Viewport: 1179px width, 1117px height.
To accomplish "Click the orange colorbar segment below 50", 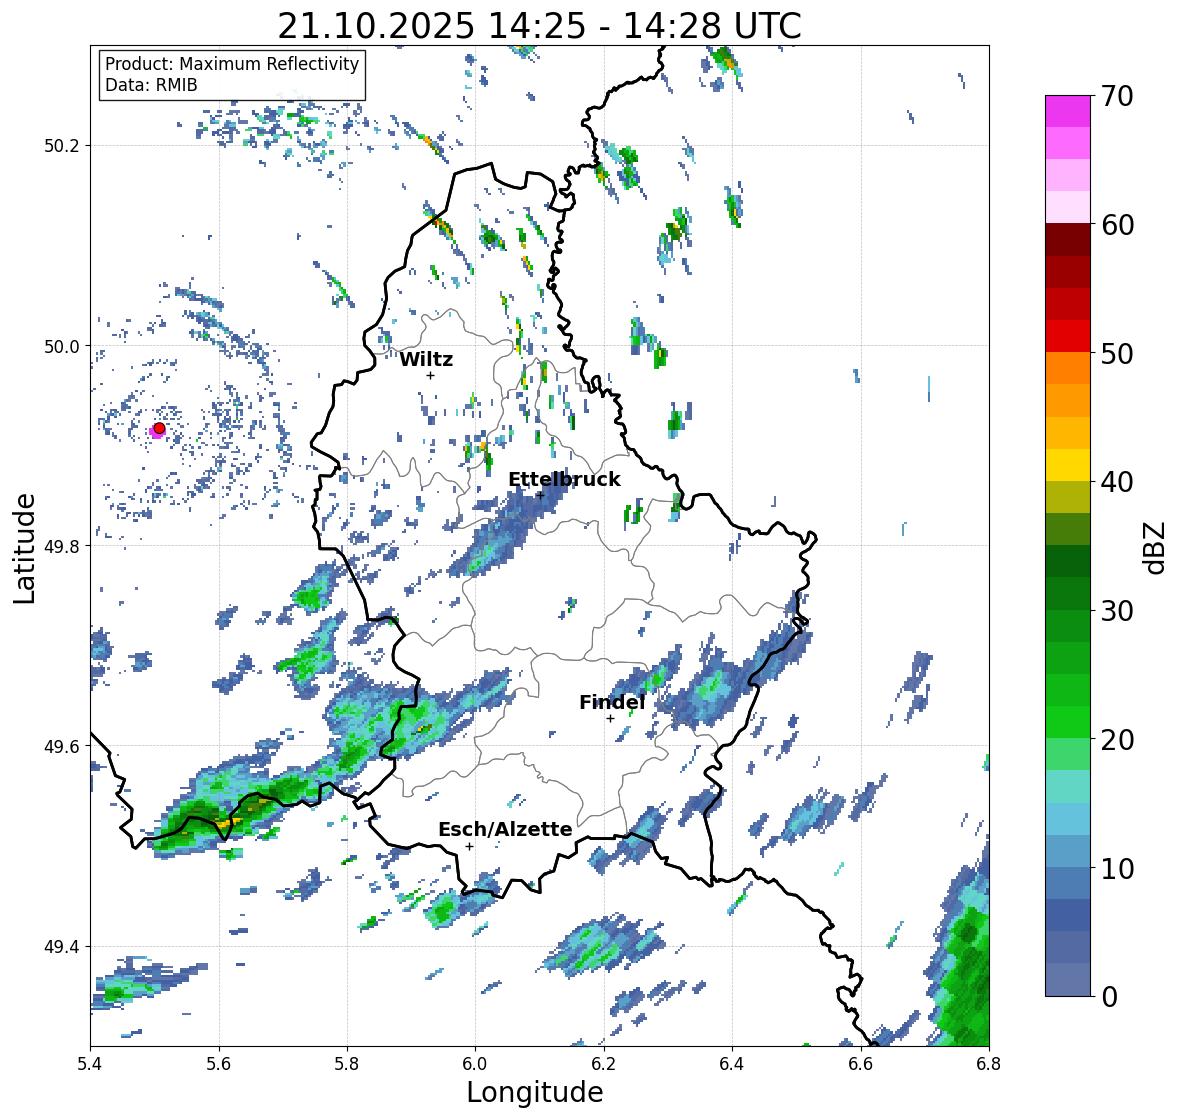I will click(1068, 368).
